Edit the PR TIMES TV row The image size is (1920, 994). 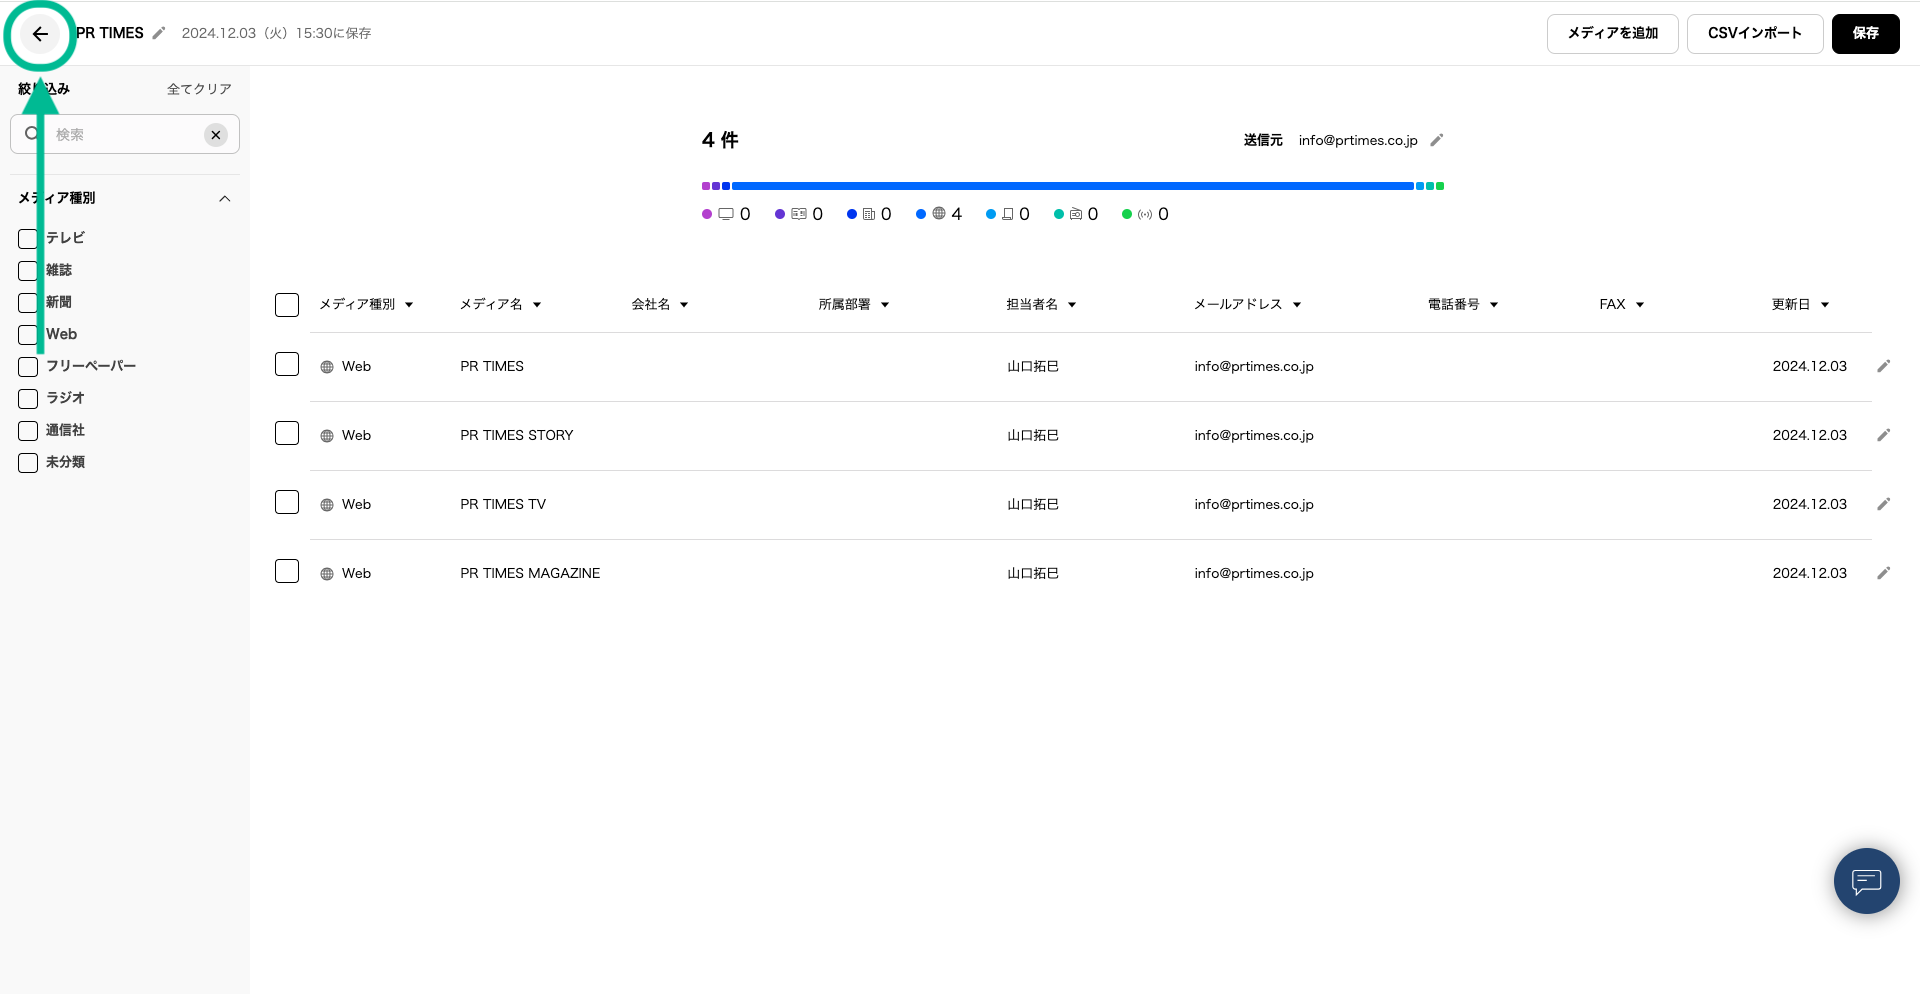(x=1883, y=504)
